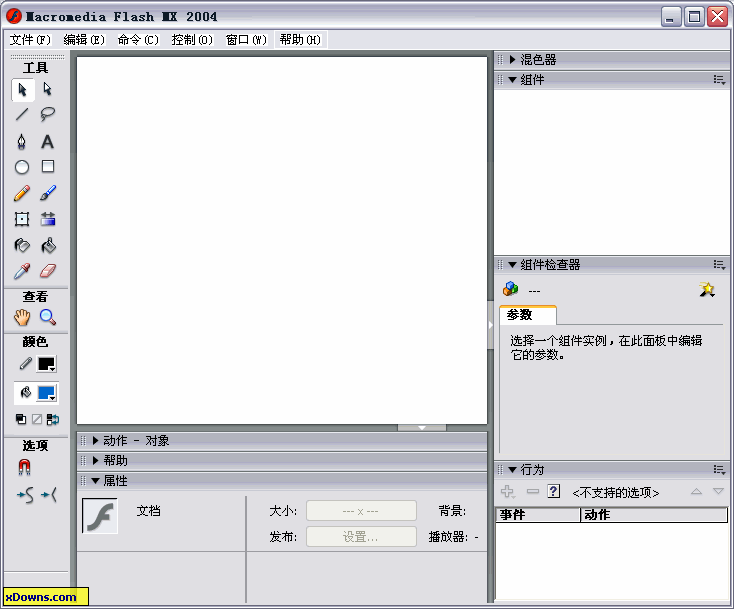The image size is (734, 609).
Task: Select the Oval tool
Action: point(22,167)
